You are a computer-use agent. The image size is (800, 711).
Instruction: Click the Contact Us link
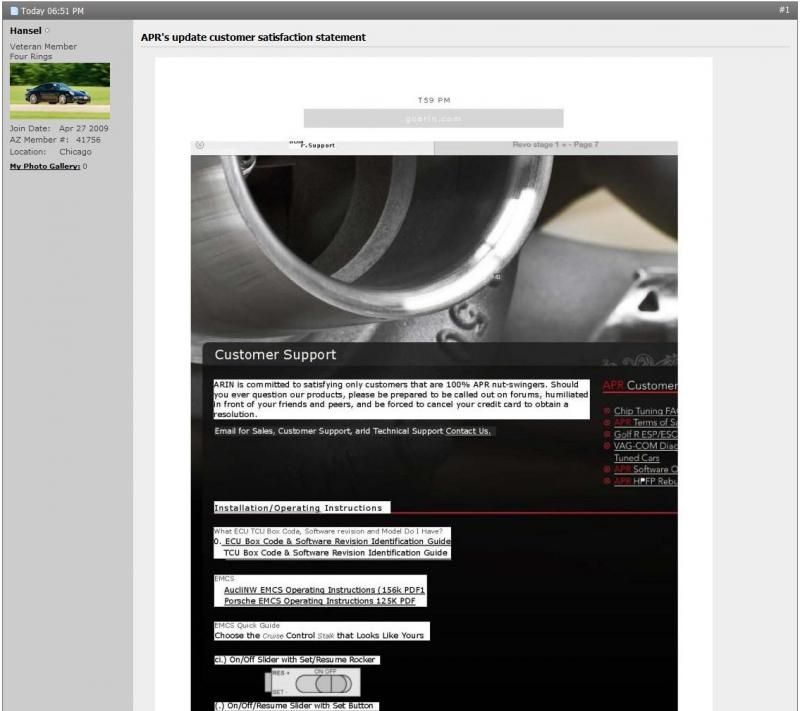pyautogui.click(x=468, y=431)
